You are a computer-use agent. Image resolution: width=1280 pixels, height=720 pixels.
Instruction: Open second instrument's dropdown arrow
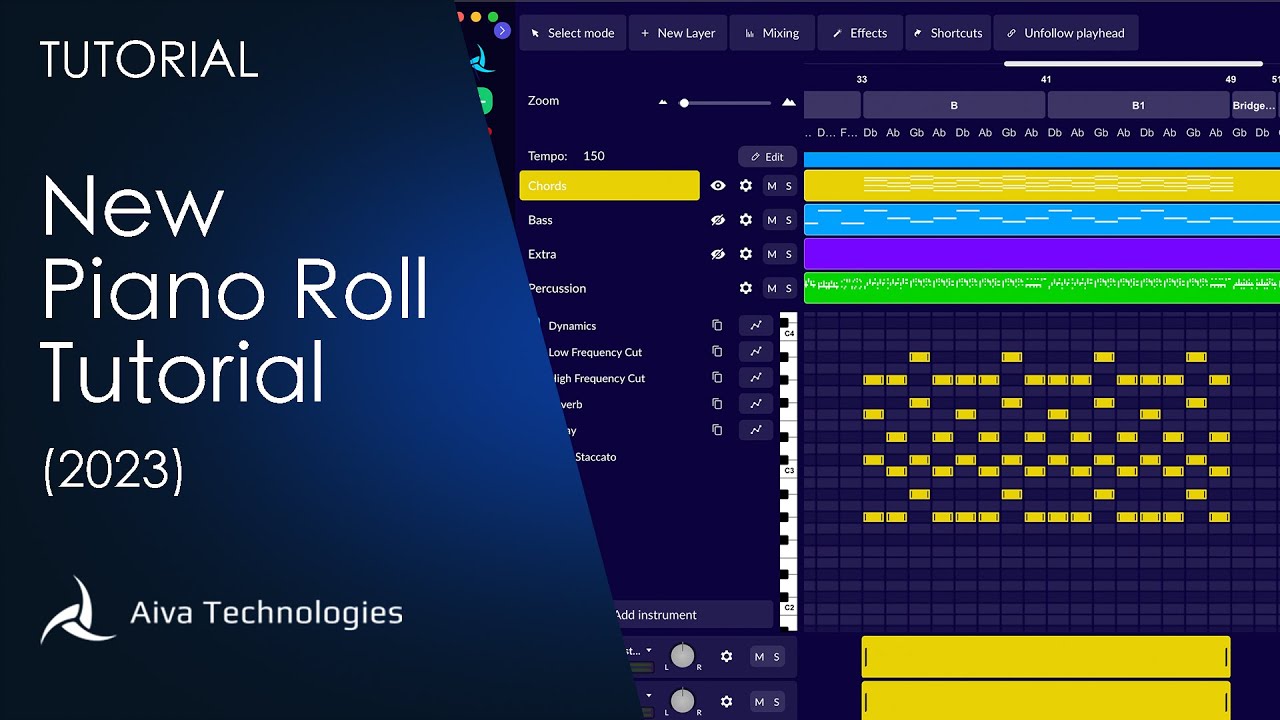(x=648, y=696)
